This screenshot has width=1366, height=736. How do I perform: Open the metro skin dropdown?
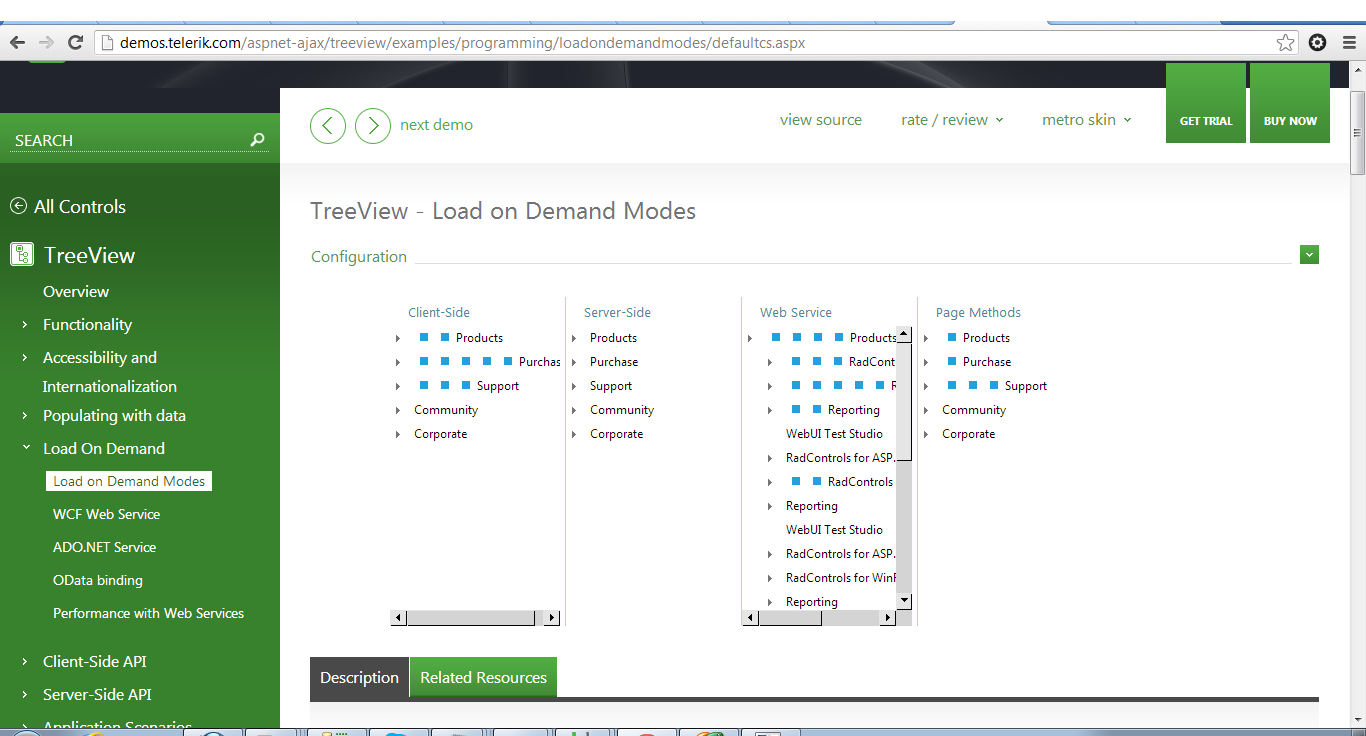coord(1087,120)
